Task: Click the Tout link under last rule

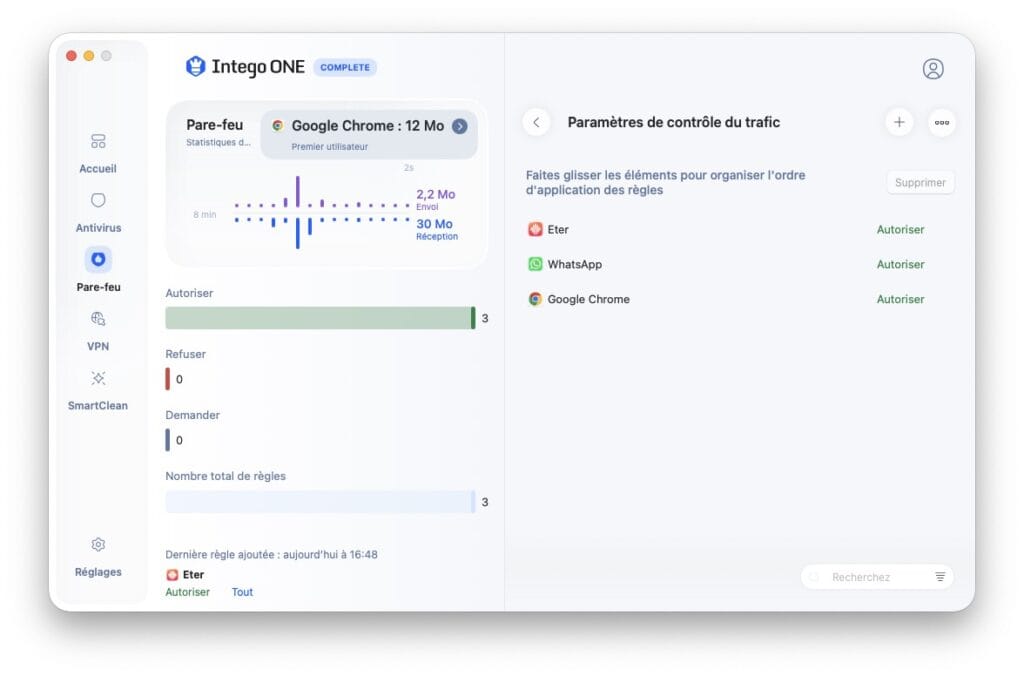Action: point(242,592)
